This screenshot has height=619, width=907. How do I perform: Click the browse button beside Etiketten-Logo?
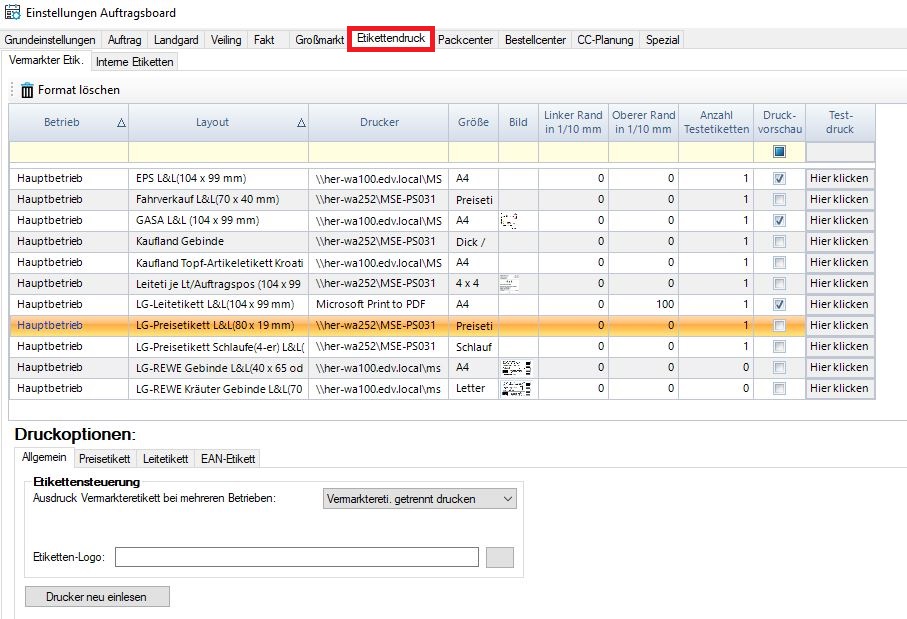[x=499, y=557]
